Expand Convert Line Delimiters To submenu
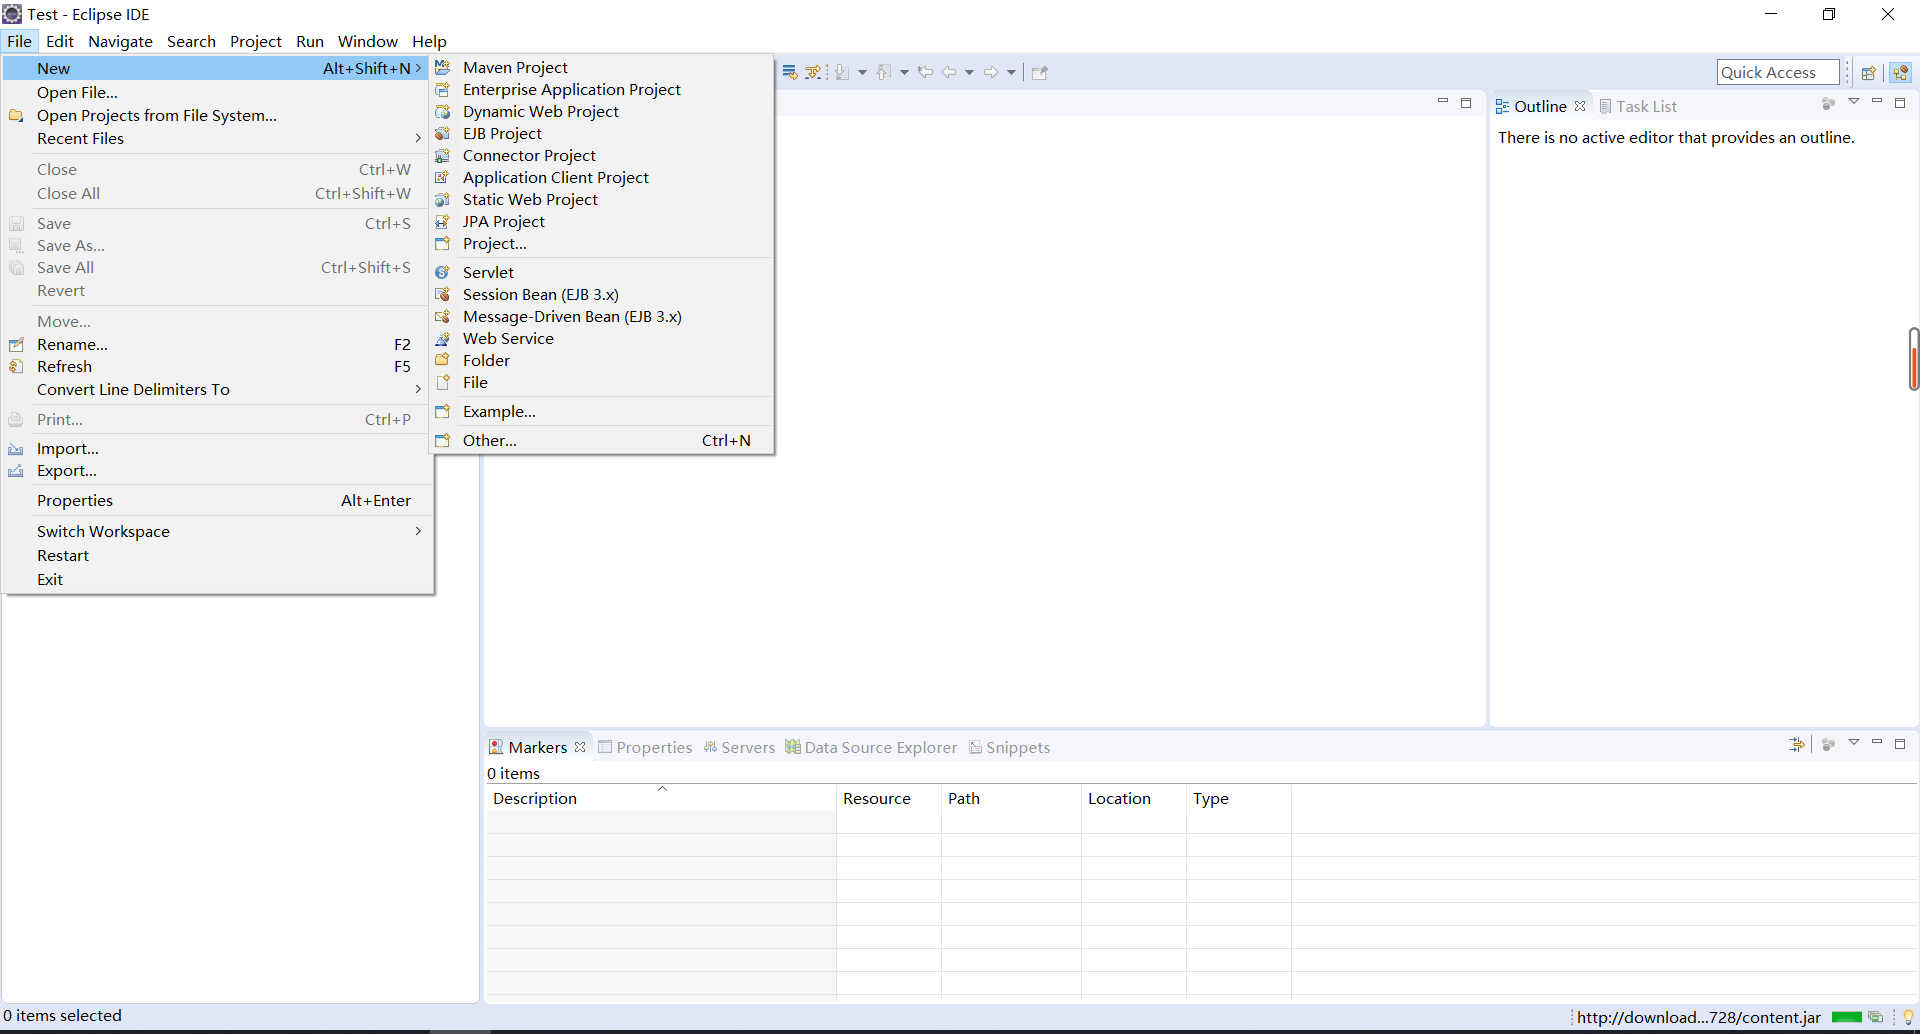This screenshot has width=1920, height=1034. pyautogui.click(x=217, y=389)
